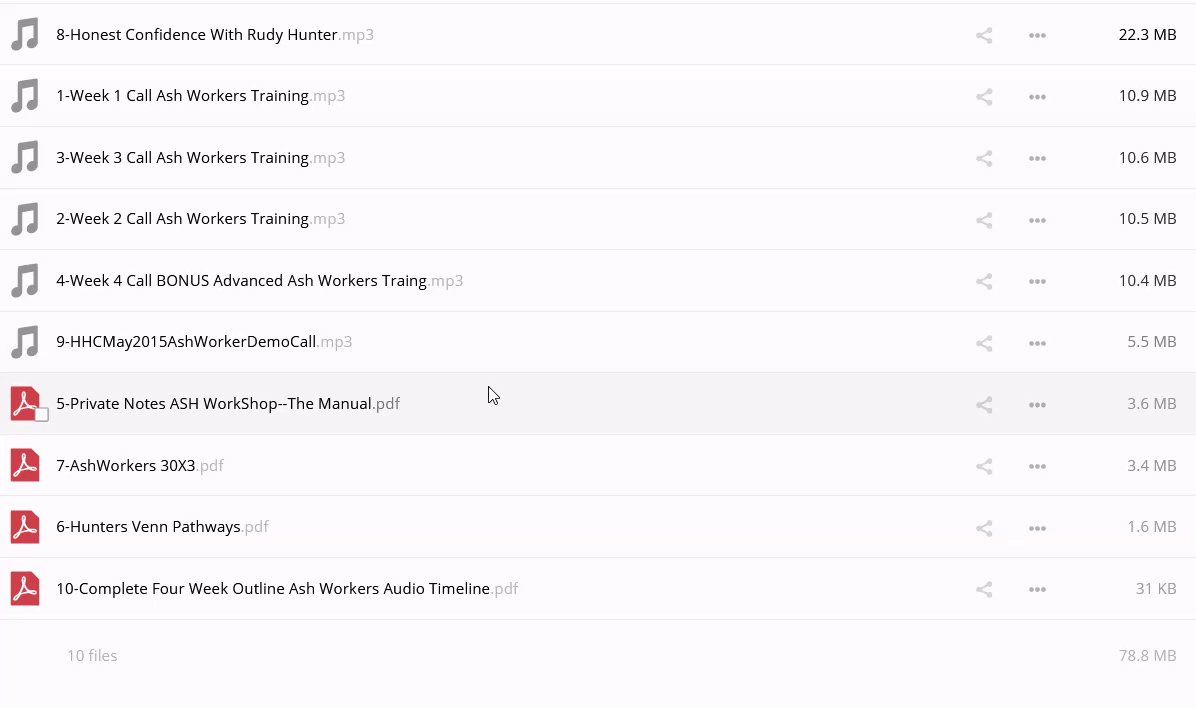Image resolution: width=1196 pixels, height=708 pixels.
Task: Share the 4-Week 4 Call BONUS file
Action: coord(984,282)
